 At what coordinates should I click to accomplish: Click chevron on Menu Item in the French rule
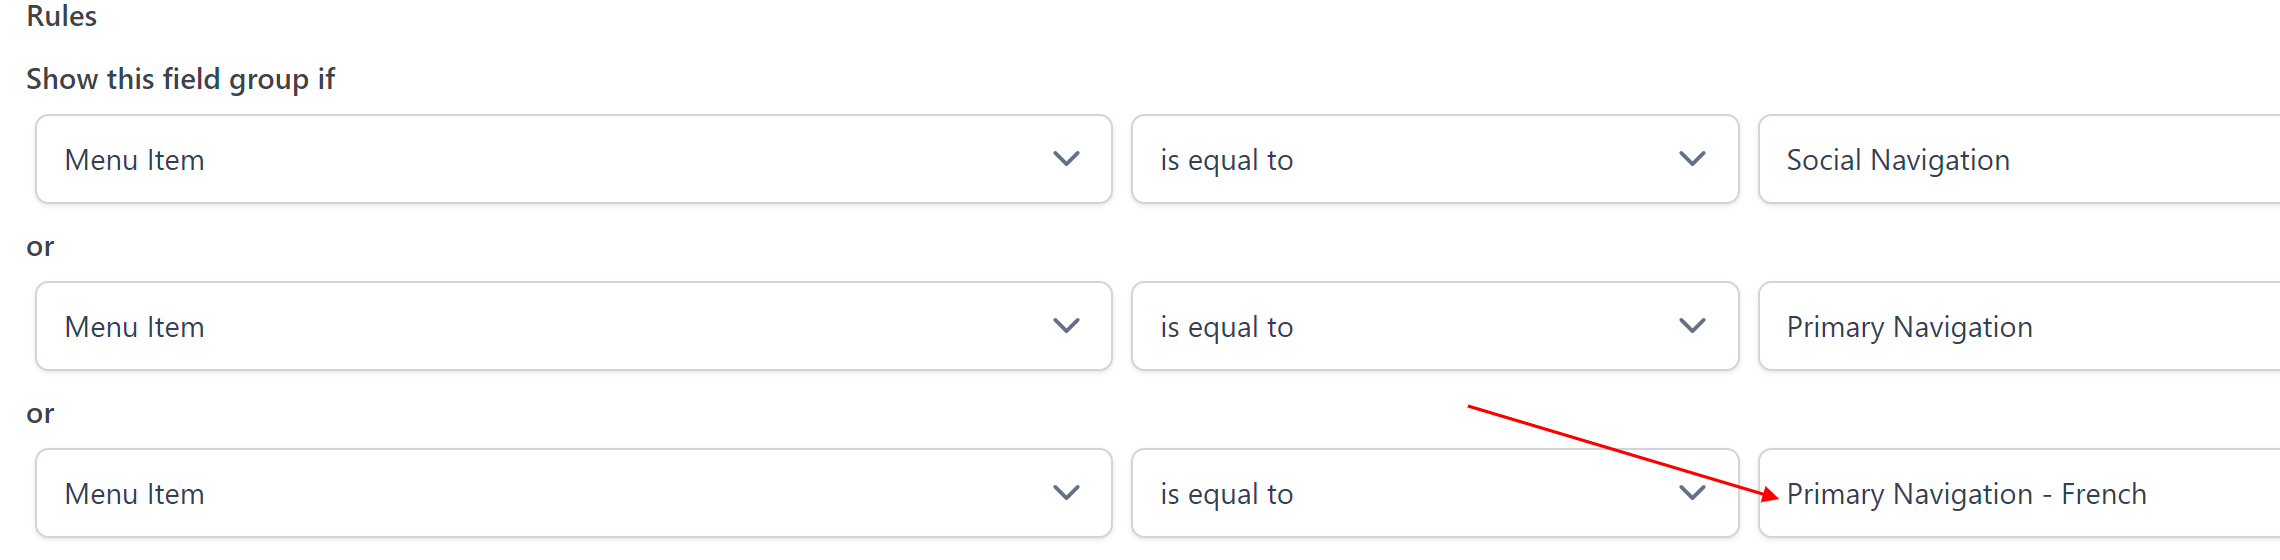(x=1066, y=493)
